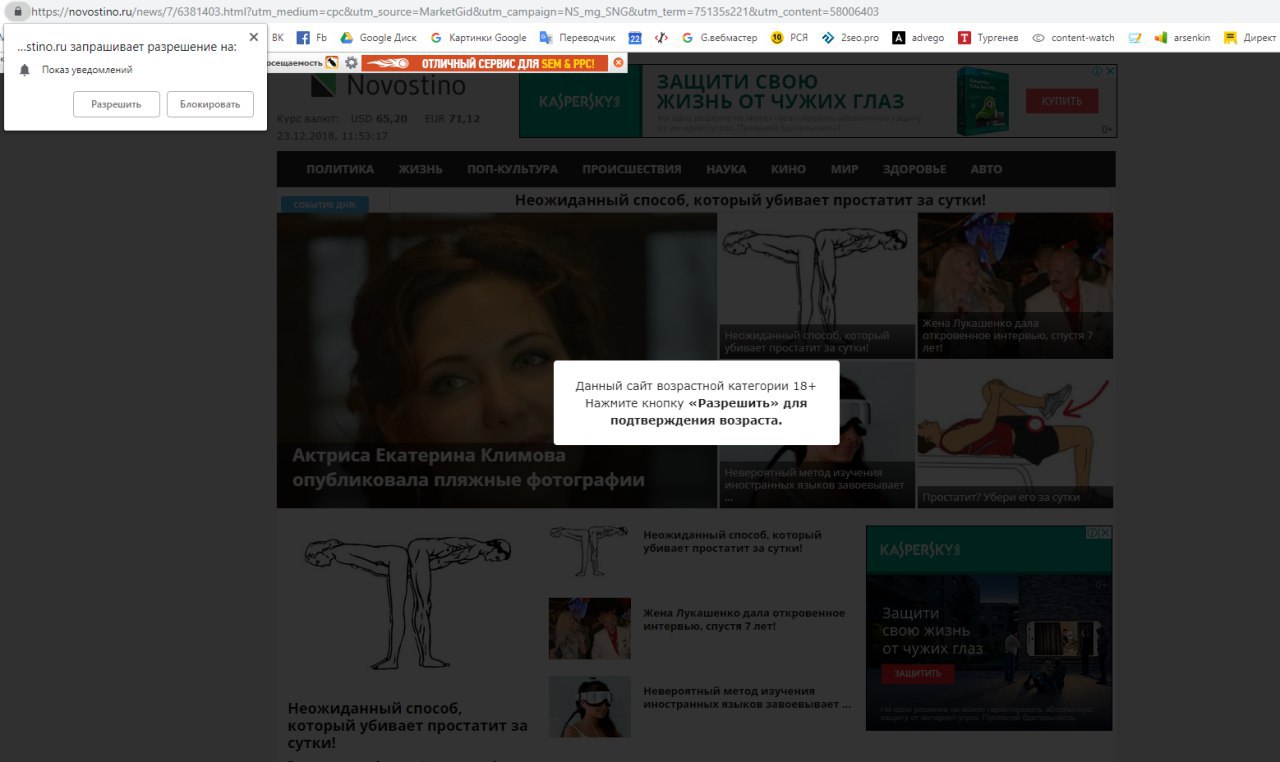
Task: Click the gear icon on SEO toolbar
Action: coord(351,62)
